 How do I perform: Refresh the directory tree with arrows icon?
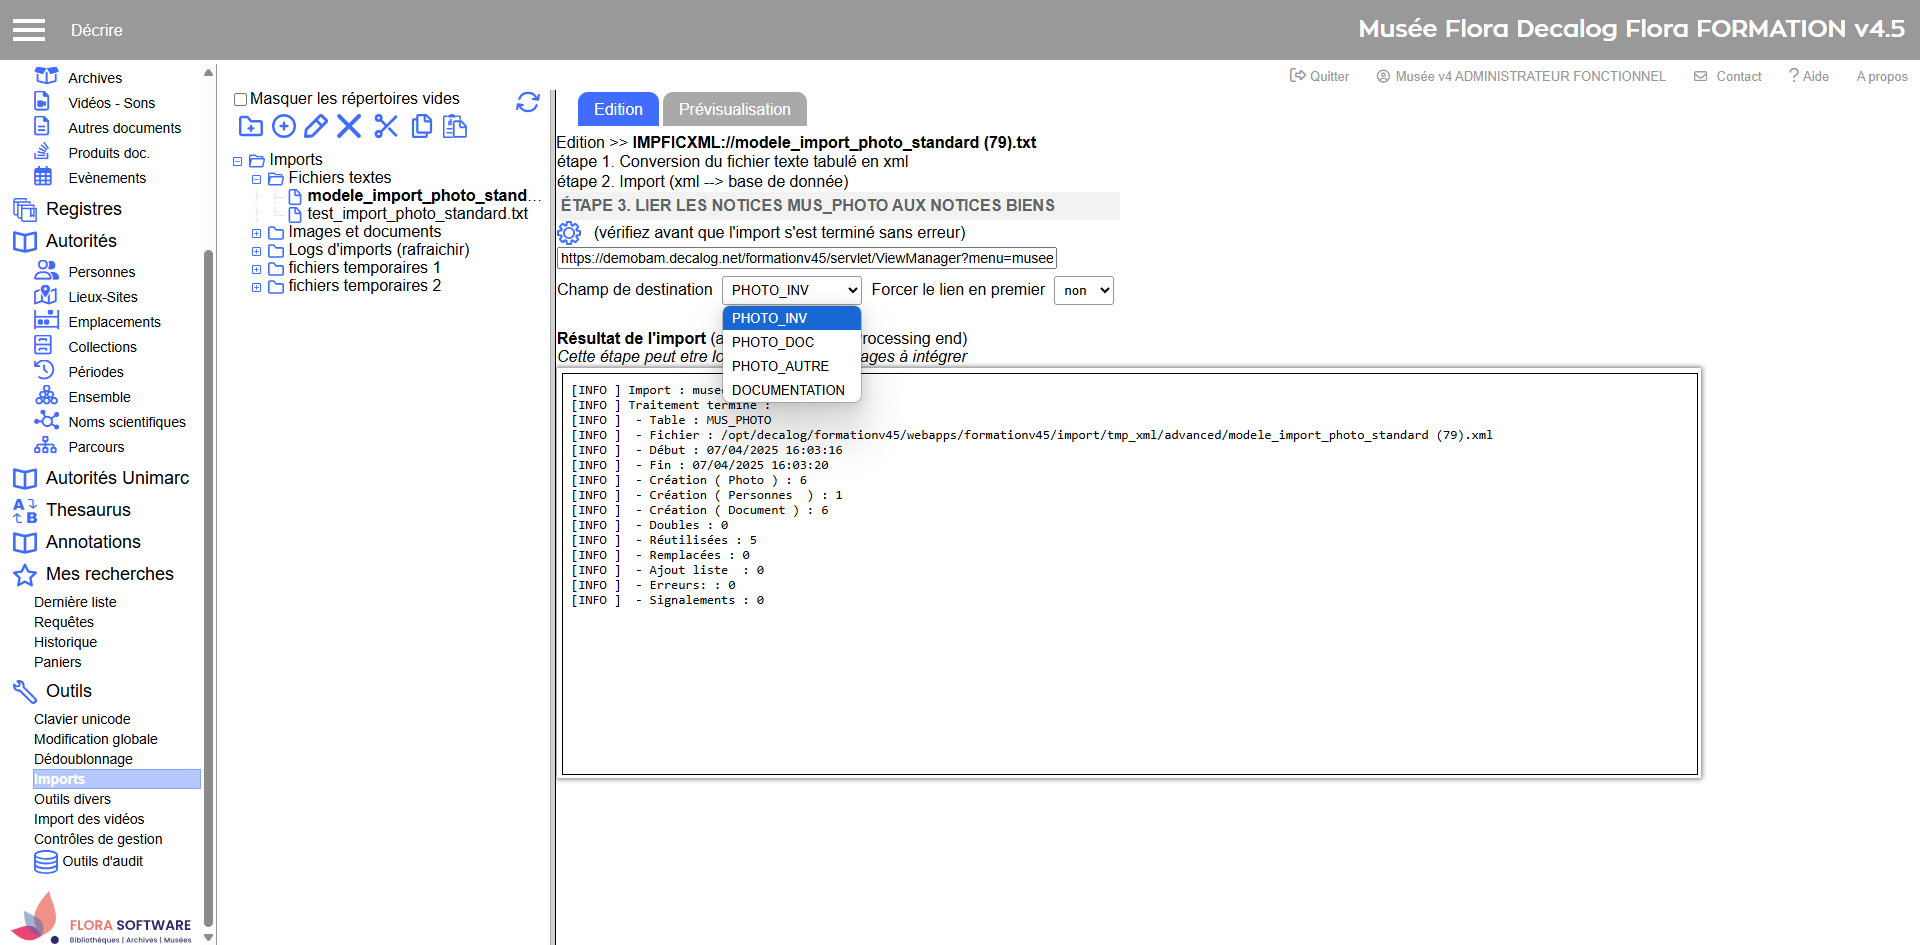(x=528, y=102)
